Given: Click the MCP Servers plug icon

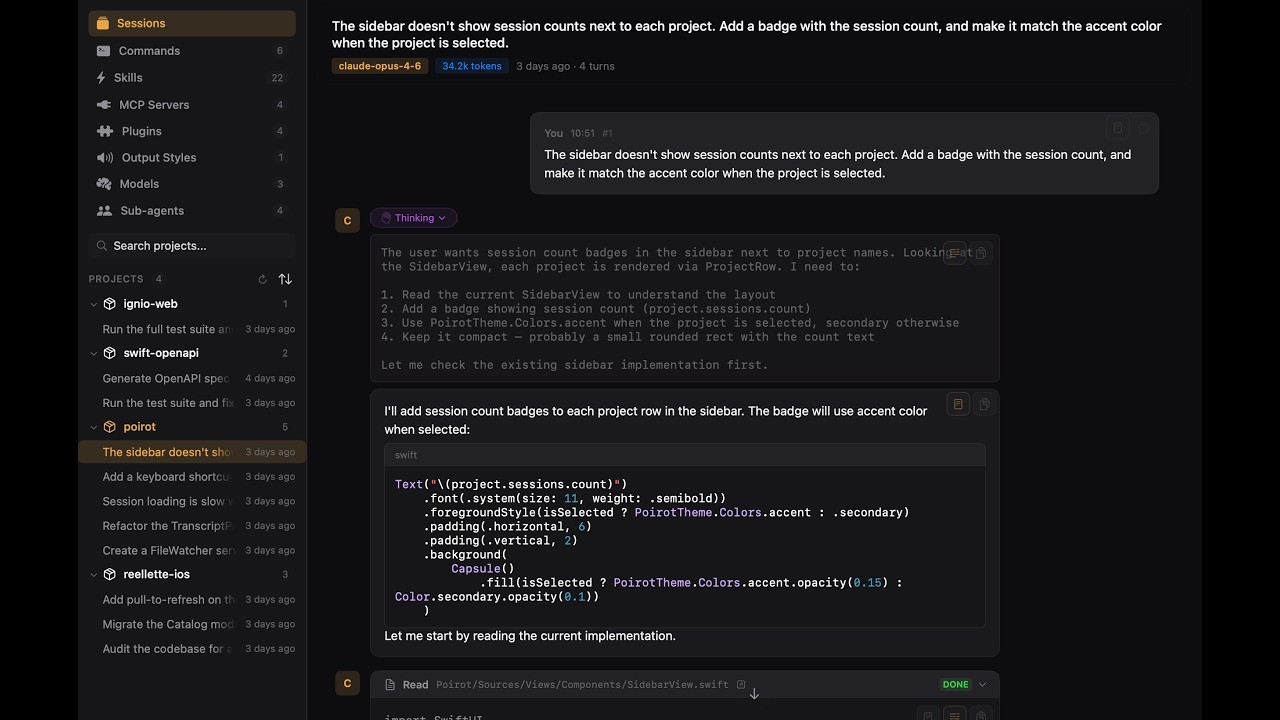Looking at the screenshot, I should pos(103,105).
